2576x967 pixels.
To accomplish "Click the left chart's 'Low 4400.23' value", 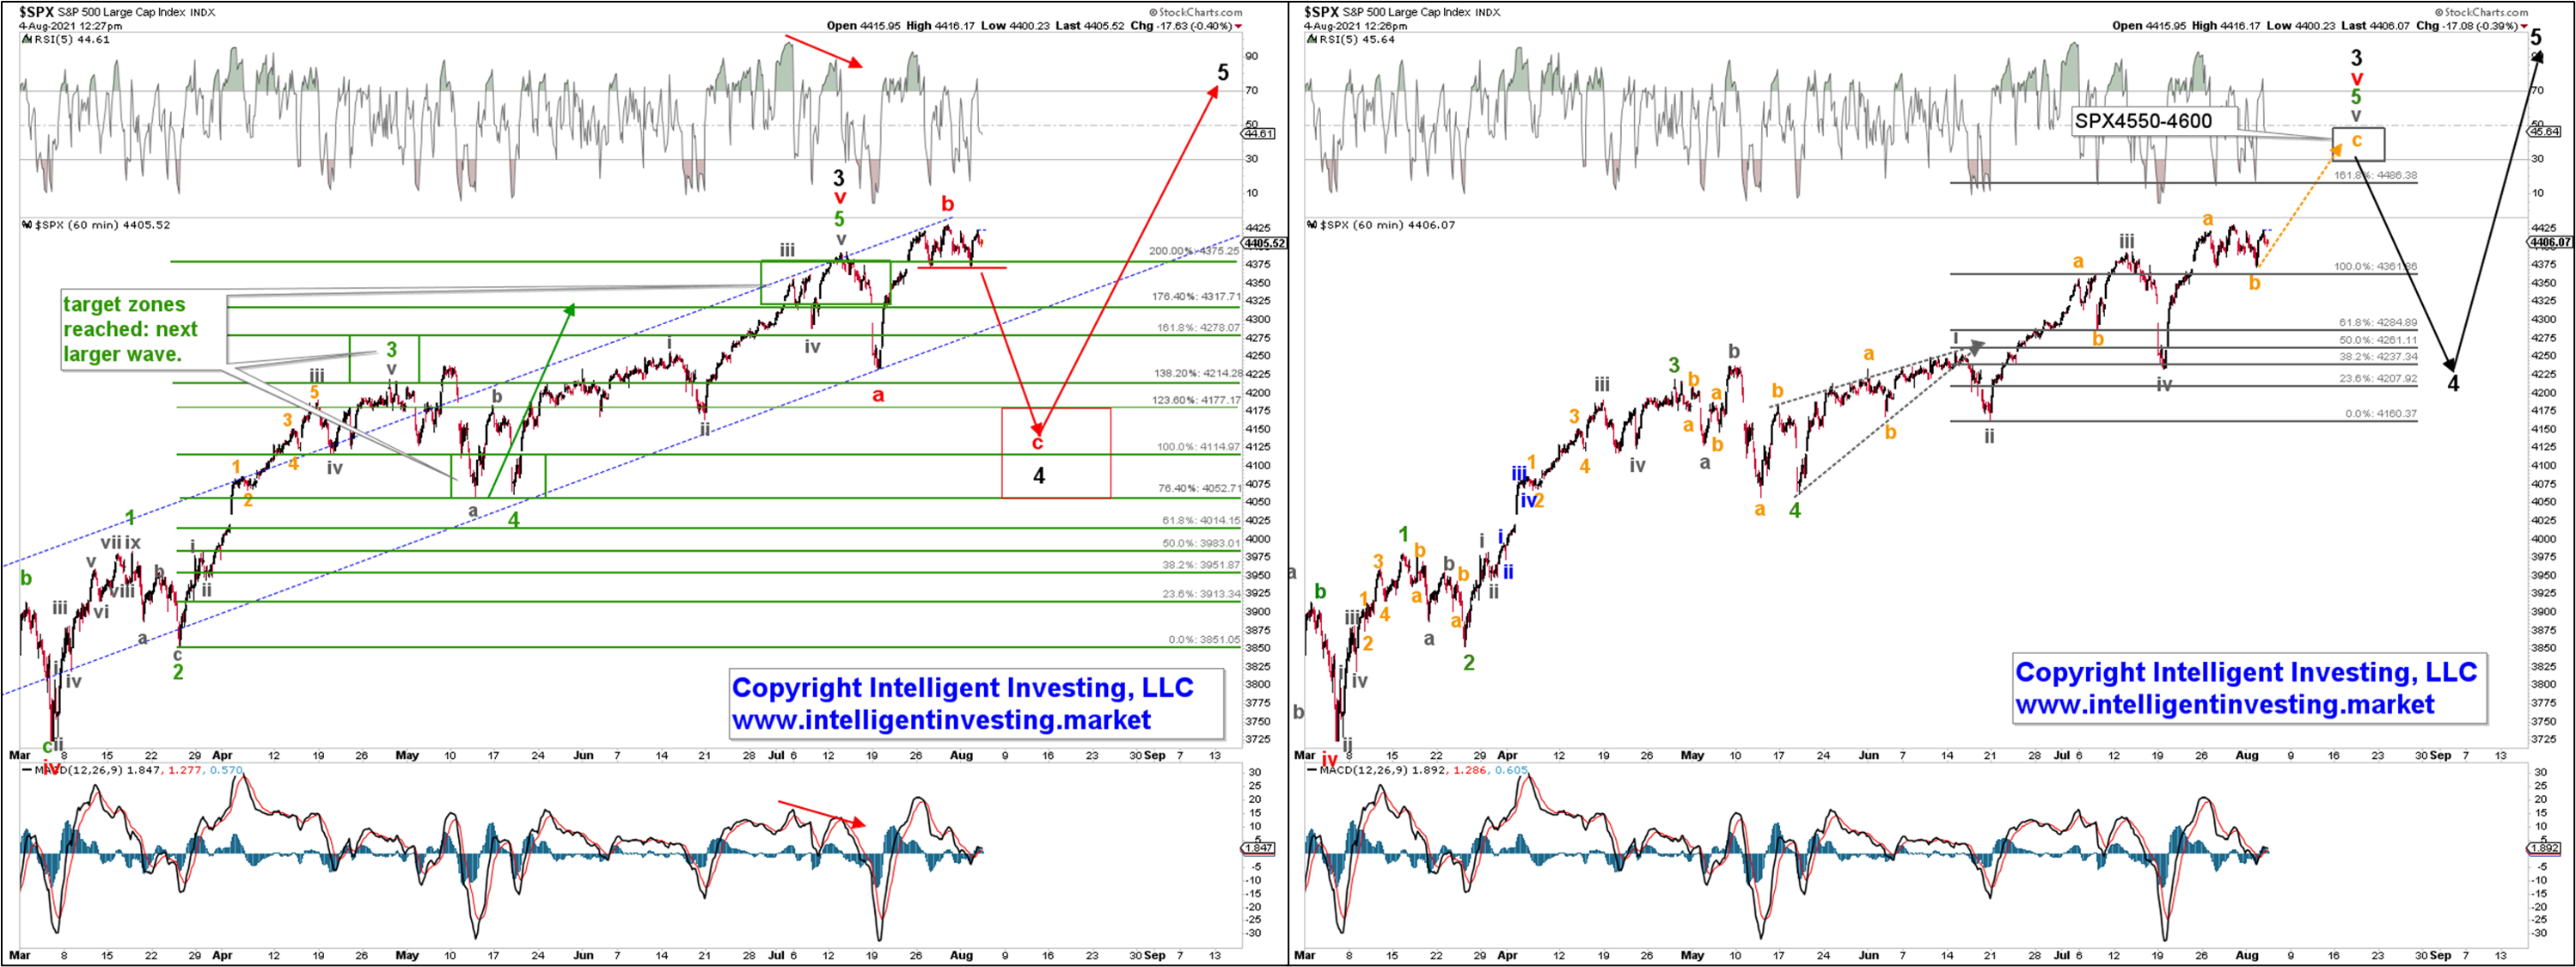I will pos(1013,26).
